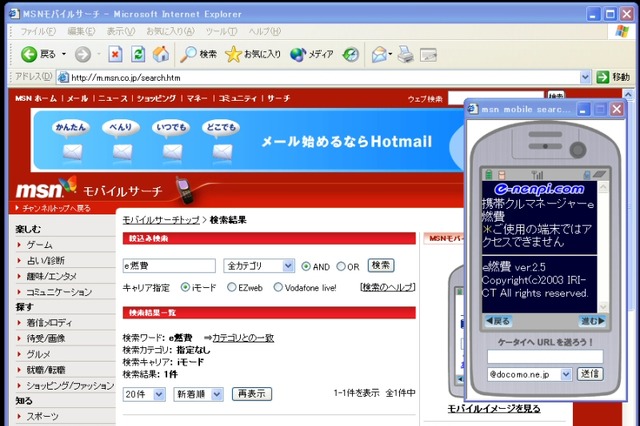Viewport: 640px width, 426px height.
Task: Open the @docomo.ne.jp domain dropdown
Action: 529,374
